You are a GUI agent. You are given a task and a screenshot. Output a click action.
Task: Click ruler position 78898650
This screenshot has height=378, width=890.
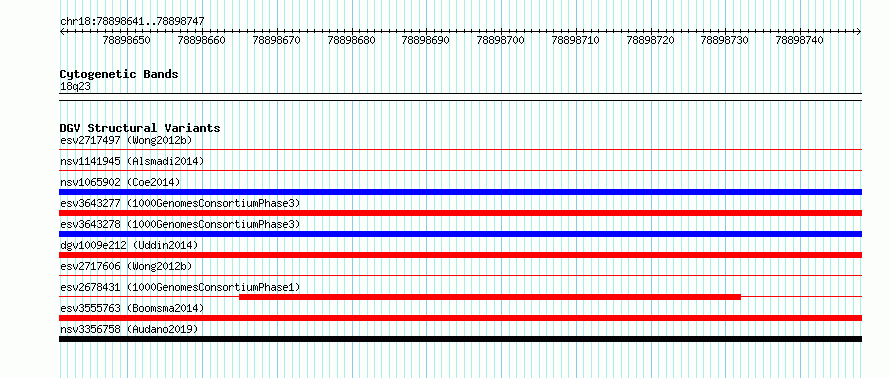[127, 40]
